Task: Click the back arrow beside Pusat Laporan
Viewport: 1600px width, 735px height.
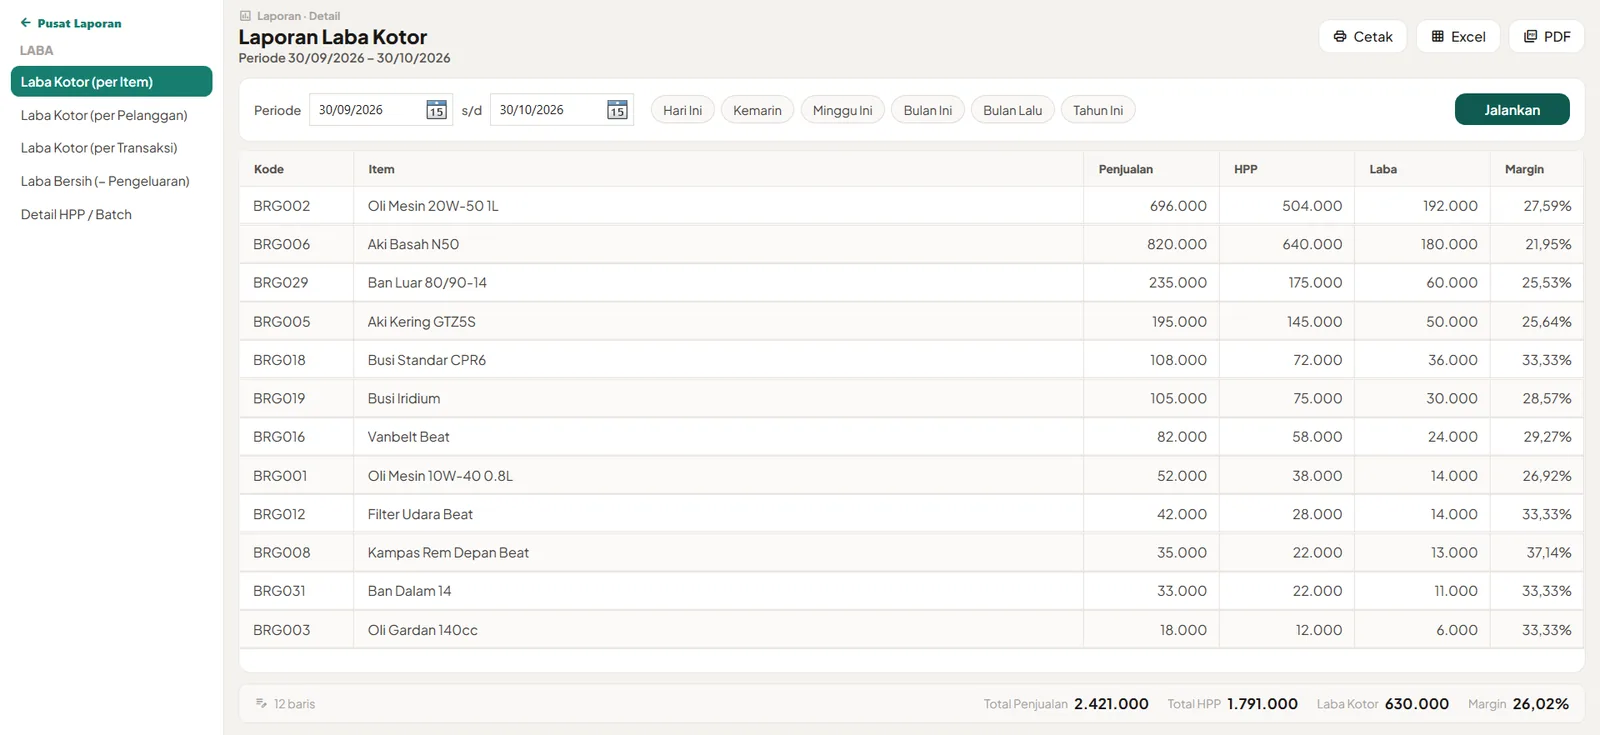Action: [26, 23]
